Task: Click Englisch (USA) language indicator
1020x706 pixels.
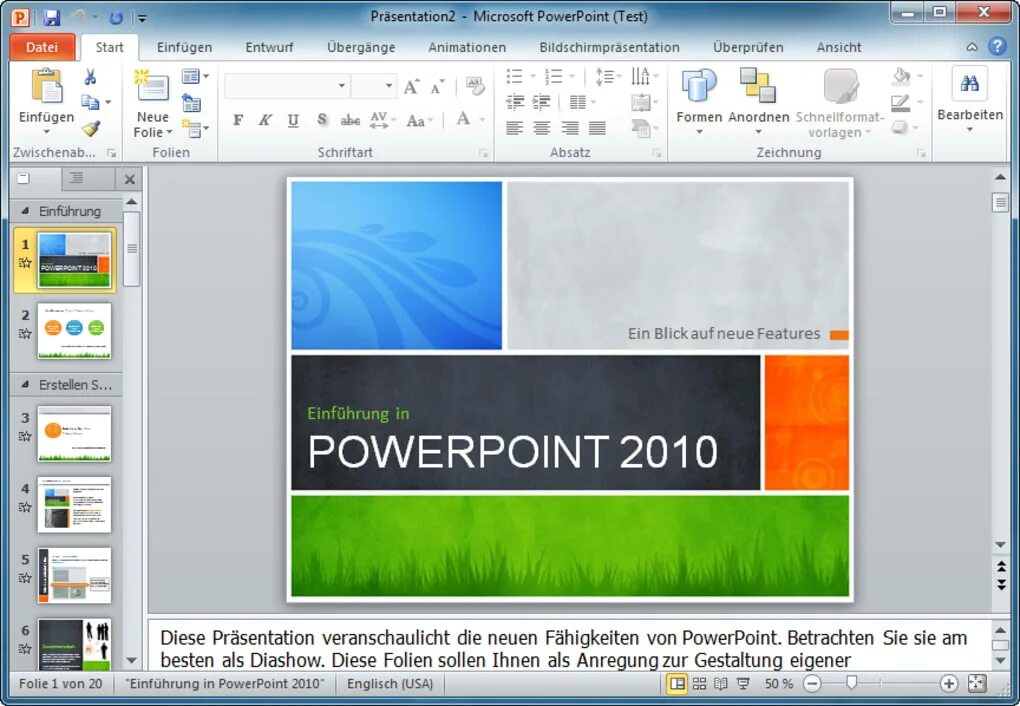Action: [390, 683]
